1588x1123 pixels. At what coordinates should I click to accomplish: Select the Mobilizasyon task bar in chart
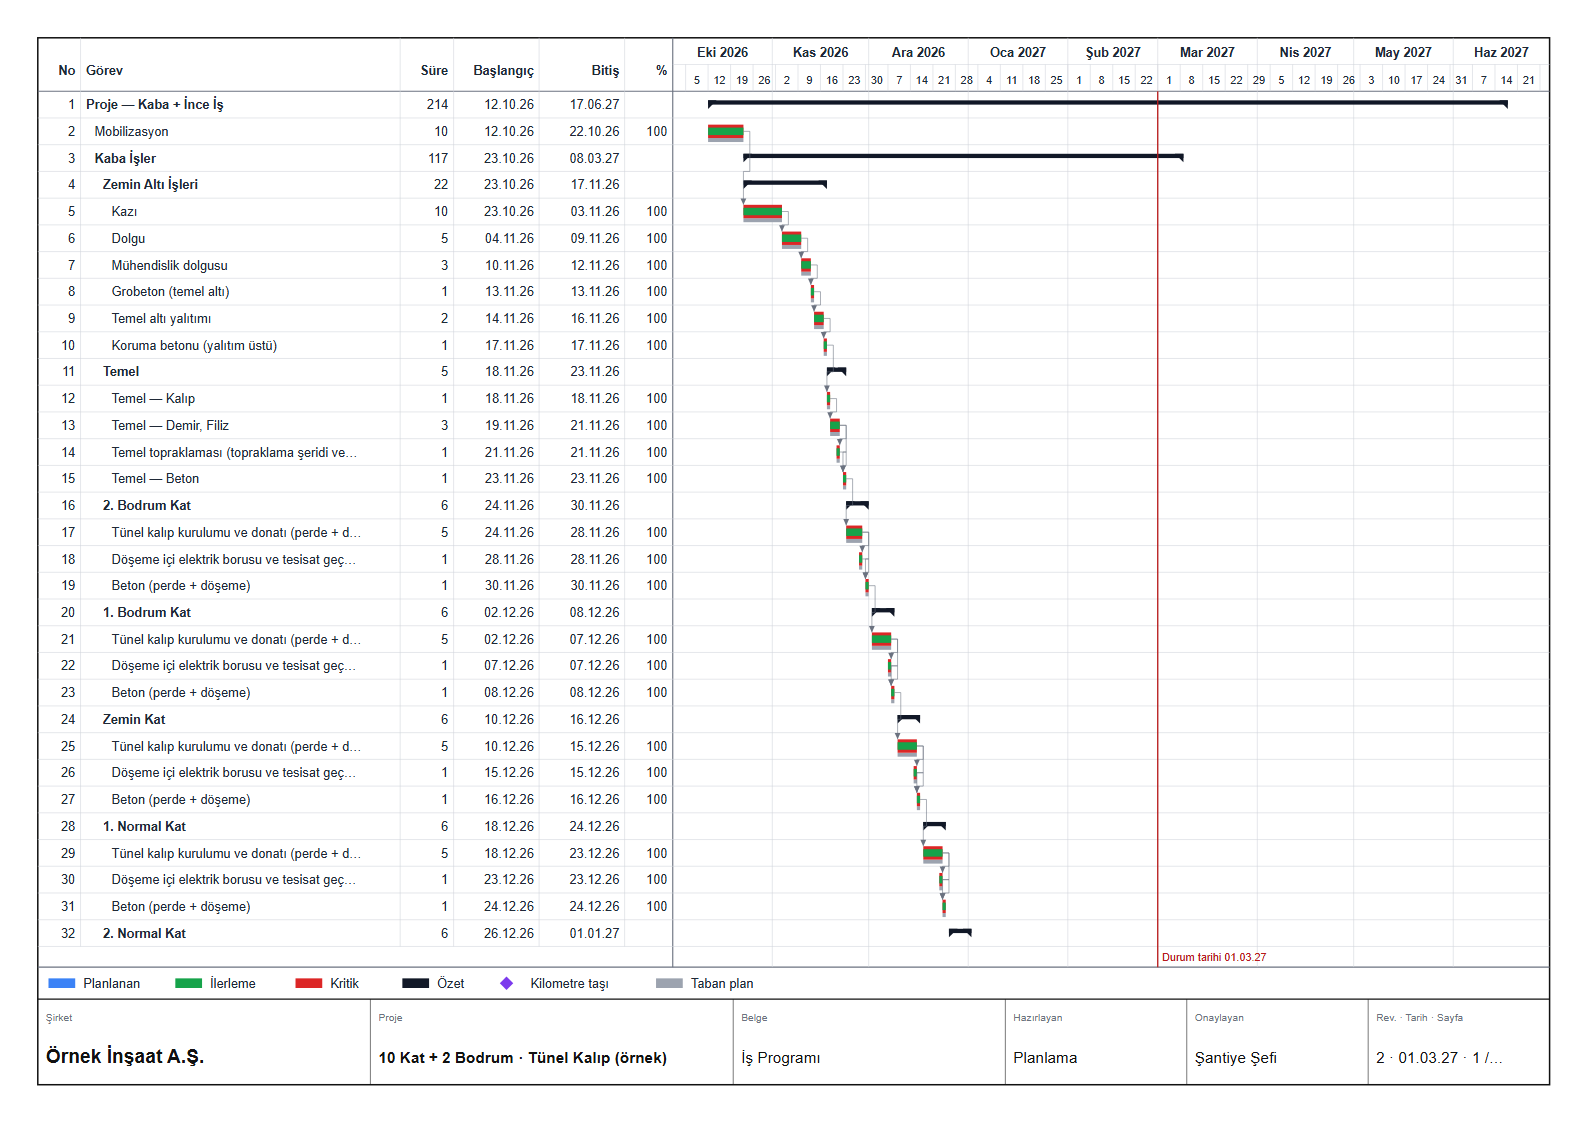[726, 132]
